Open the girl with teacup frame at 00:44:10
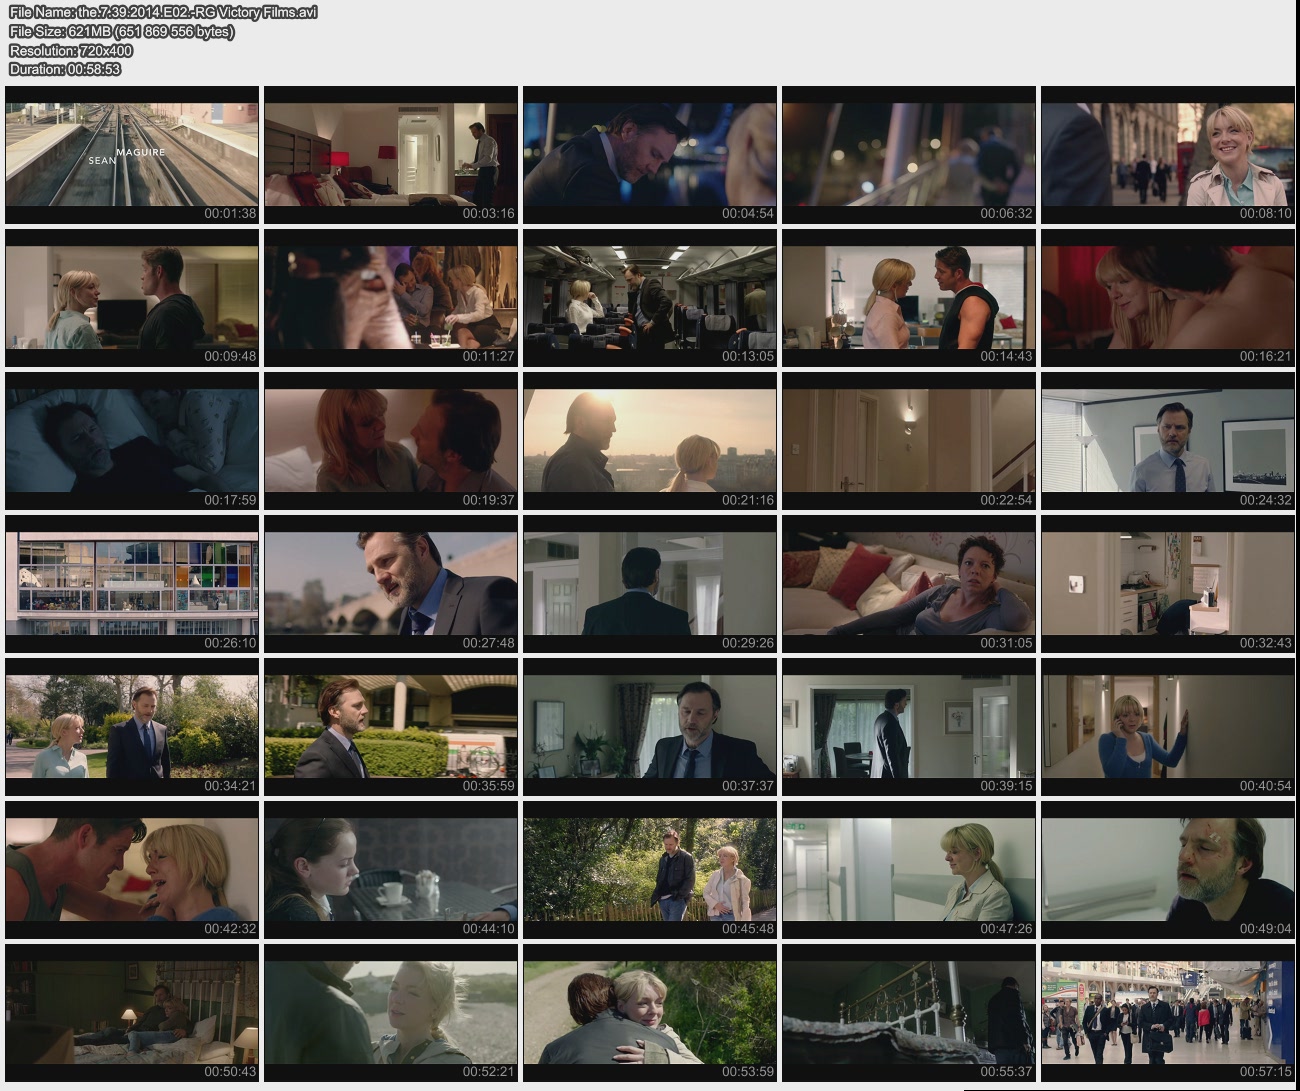The width and height of the screenshot is (1300, 1091). 391,869
